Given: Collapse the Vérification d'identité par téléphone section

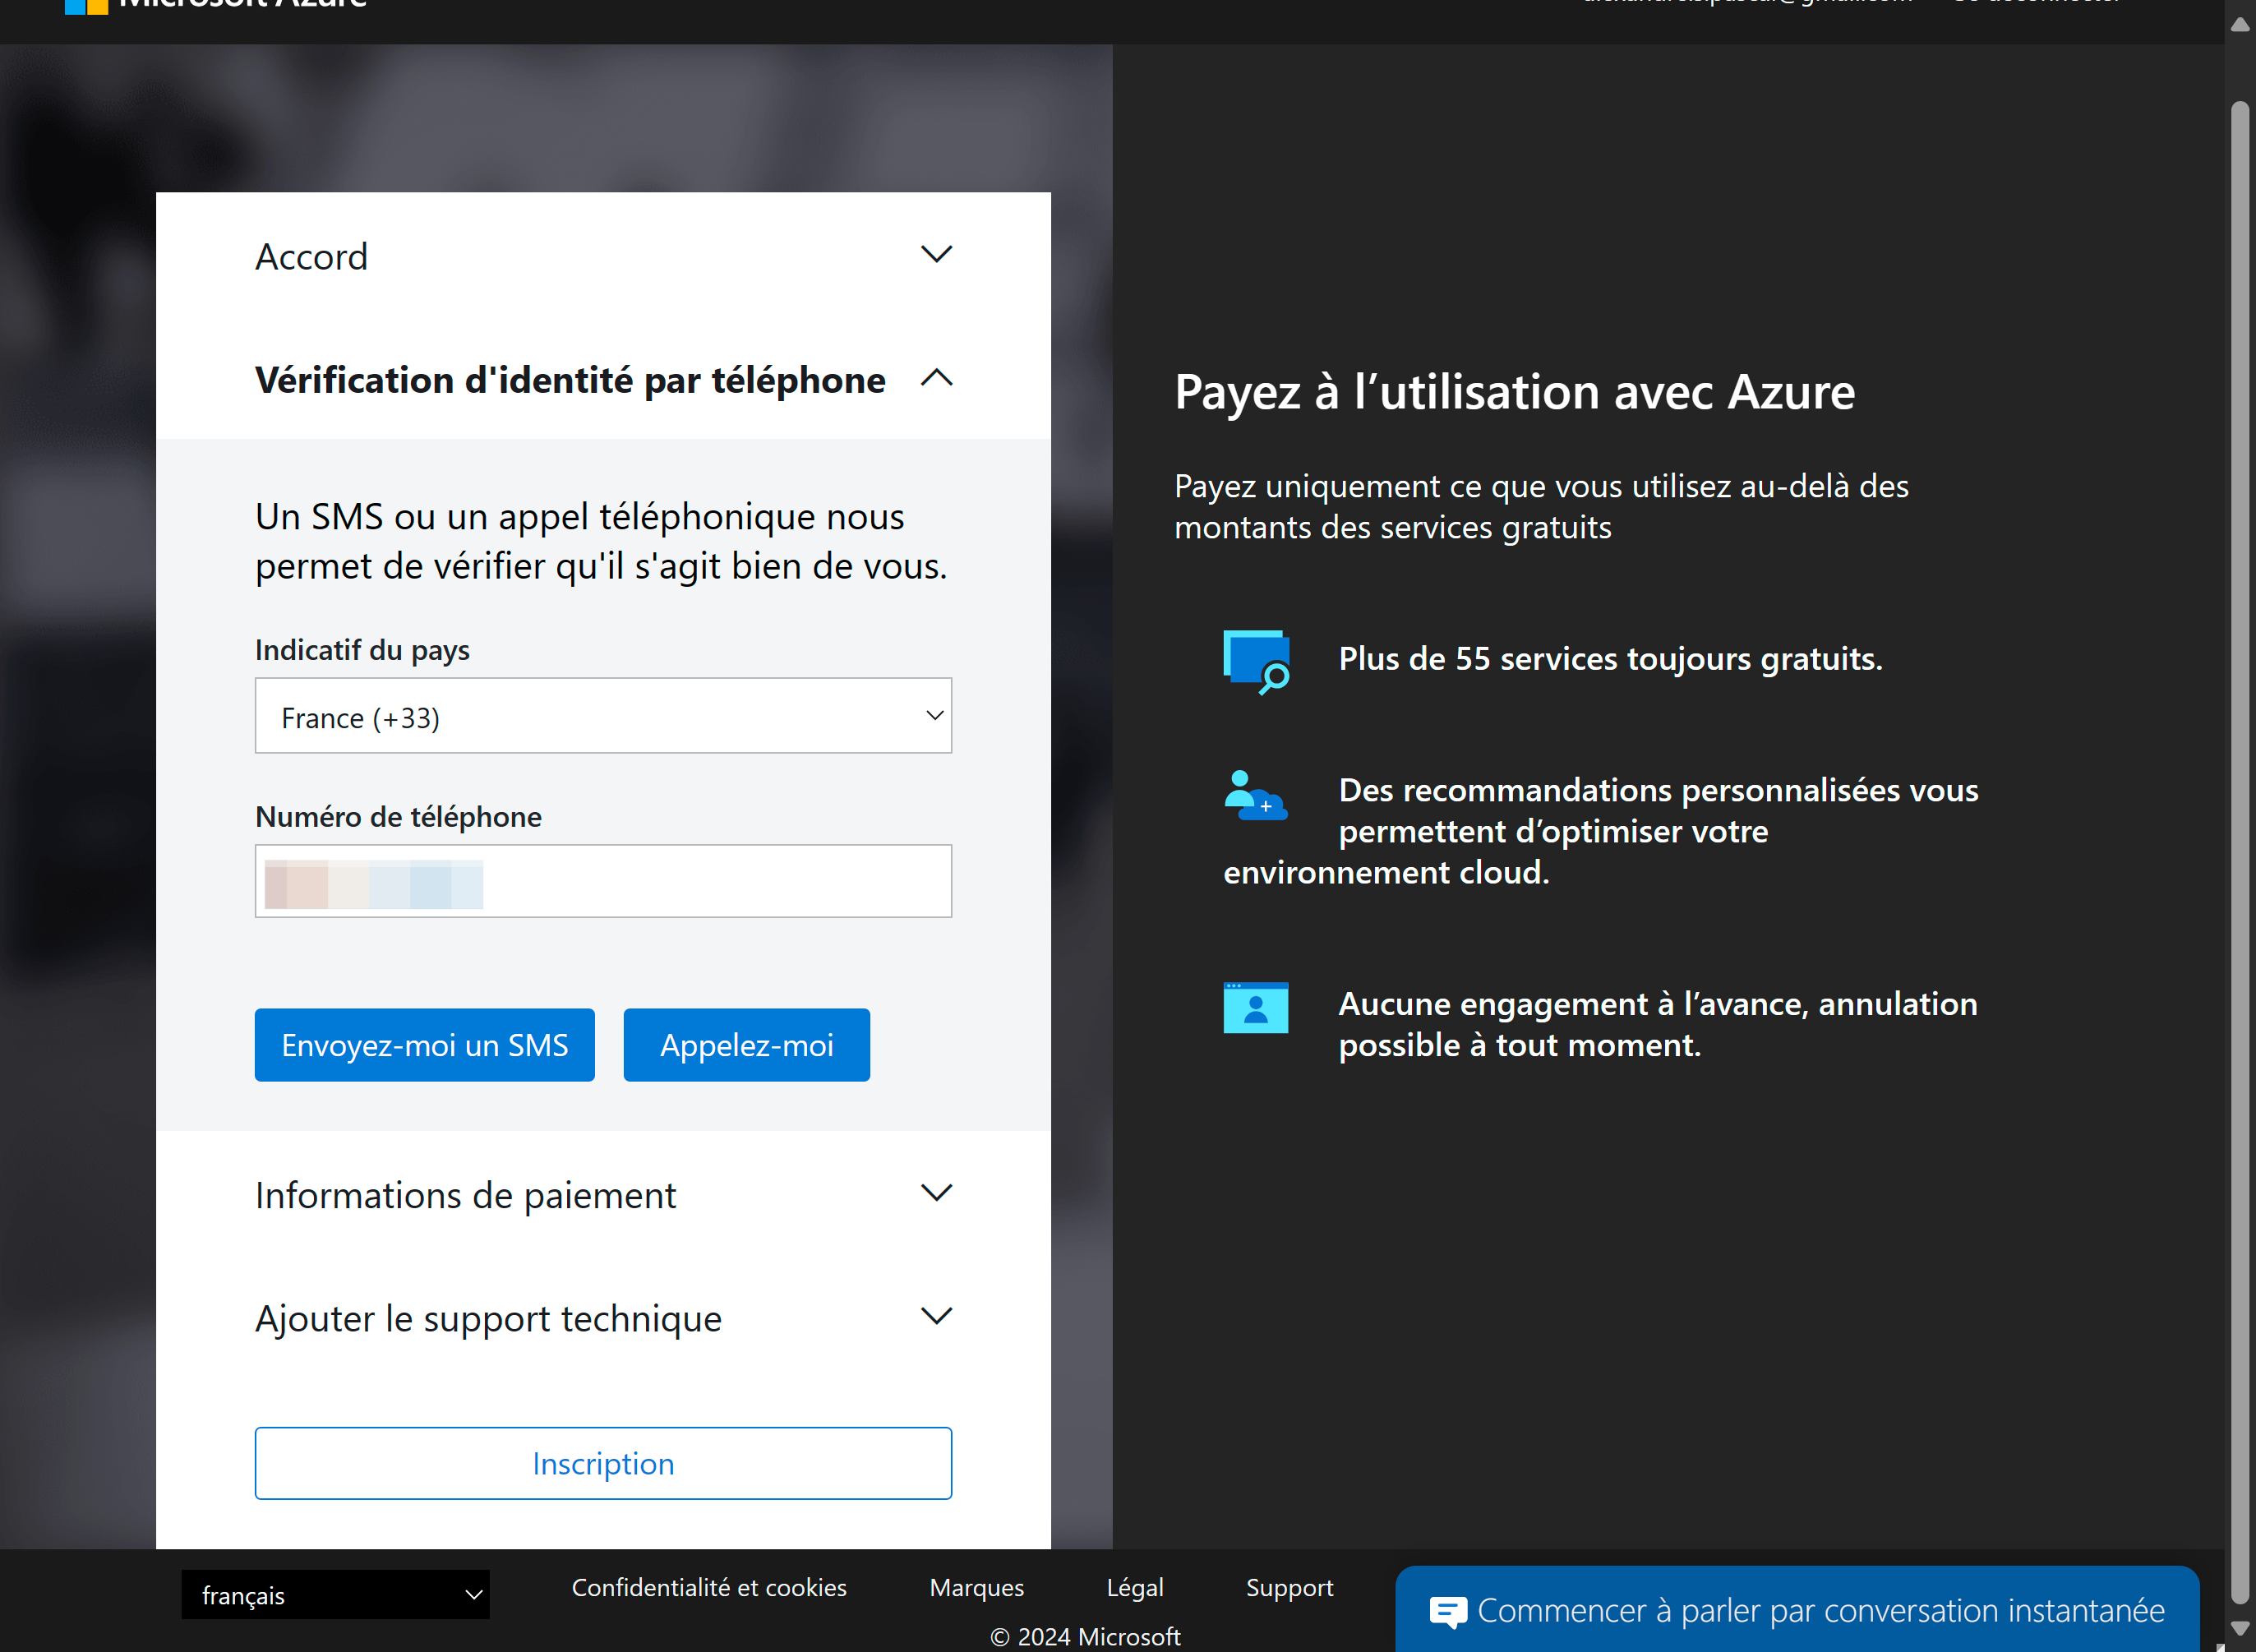Looking at the screenshot, I should (936, 378).
